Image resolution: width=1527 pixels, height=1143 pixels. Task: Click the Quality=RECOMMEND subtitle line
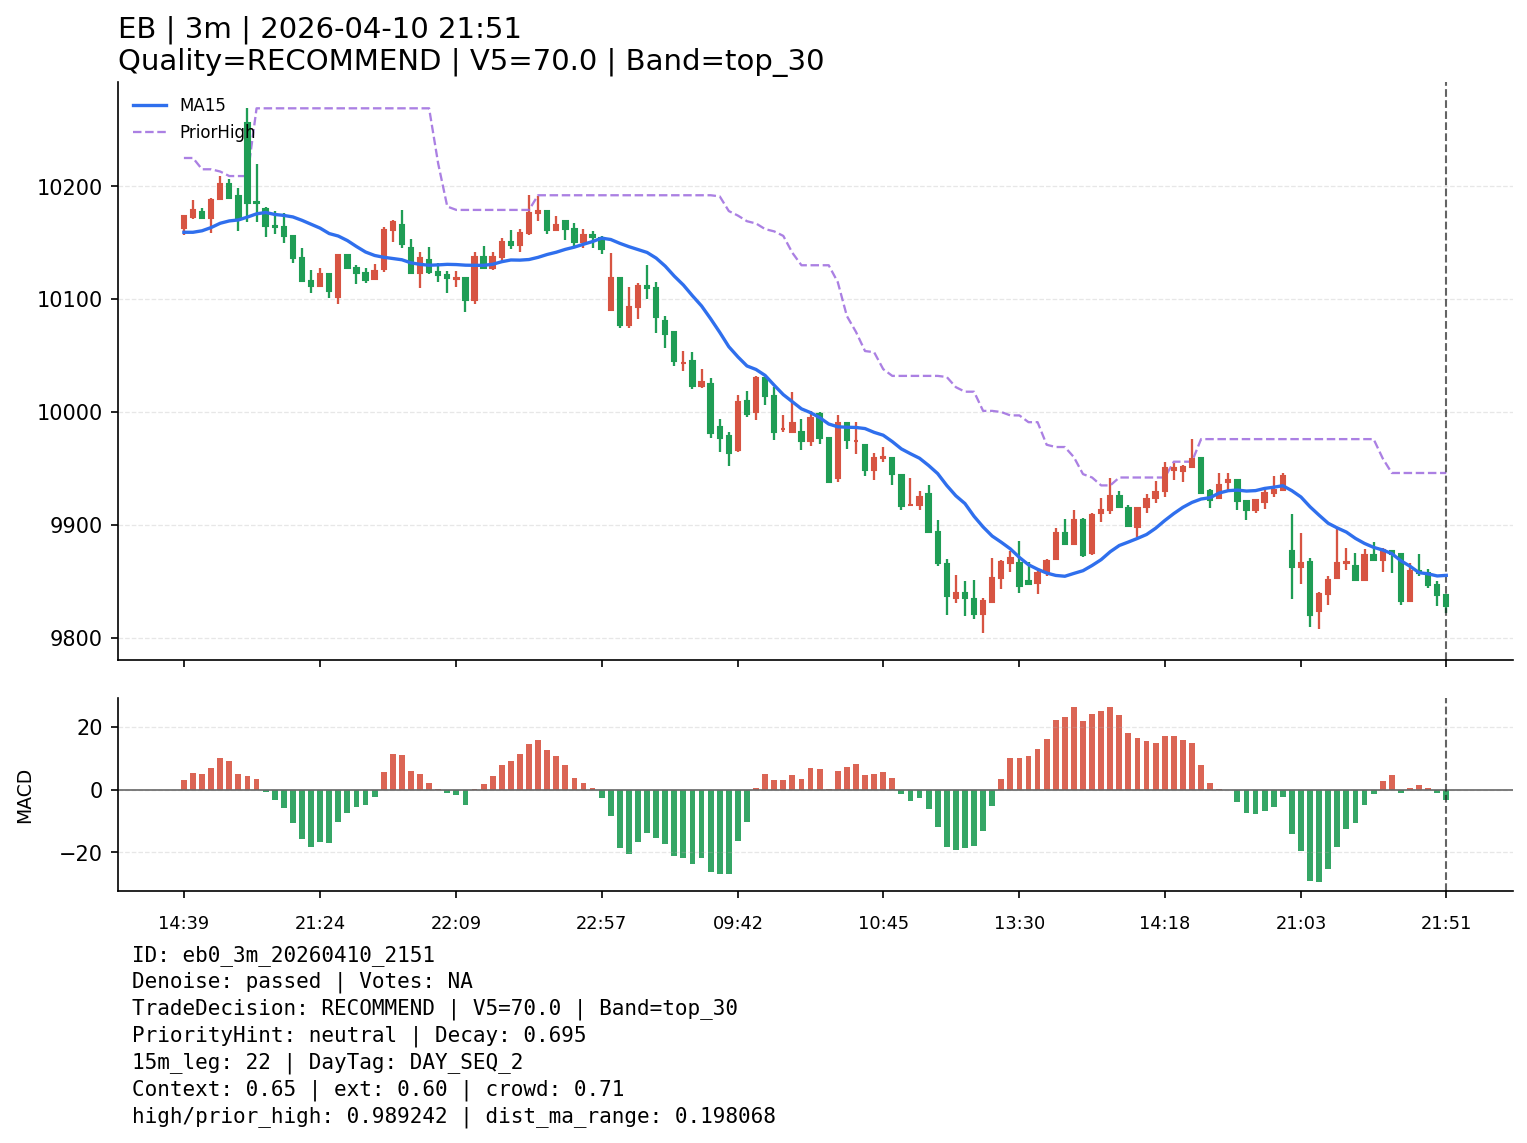470,61
